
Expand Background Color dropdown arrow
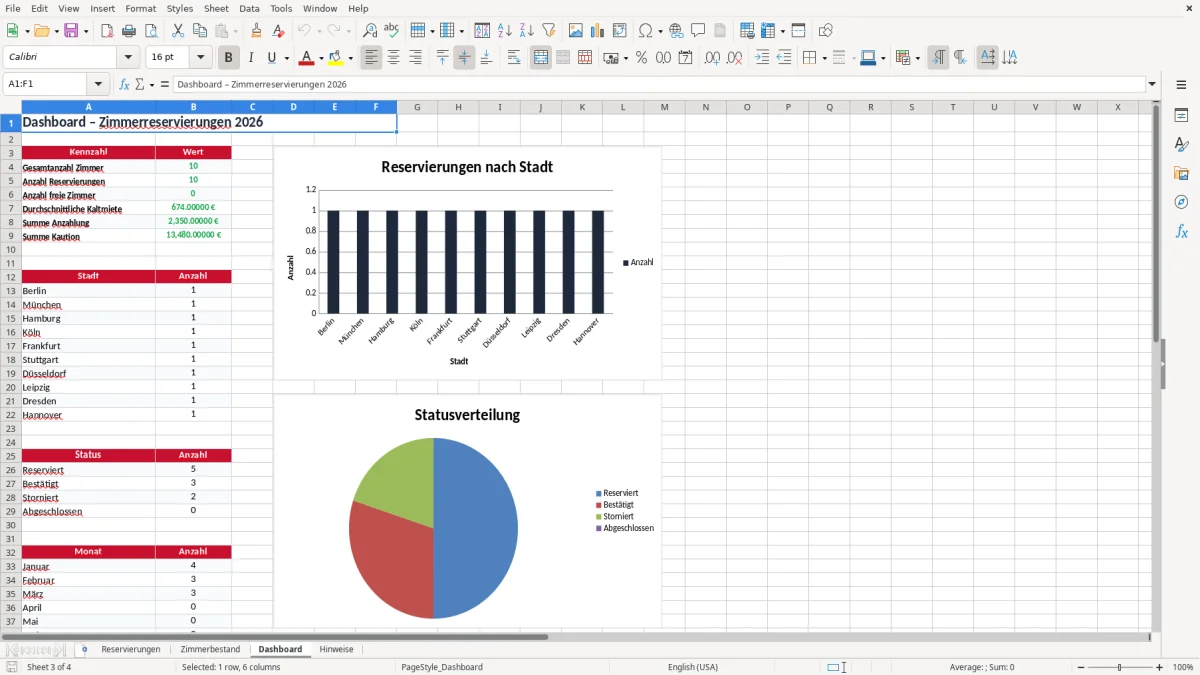(x=350, y=58)
